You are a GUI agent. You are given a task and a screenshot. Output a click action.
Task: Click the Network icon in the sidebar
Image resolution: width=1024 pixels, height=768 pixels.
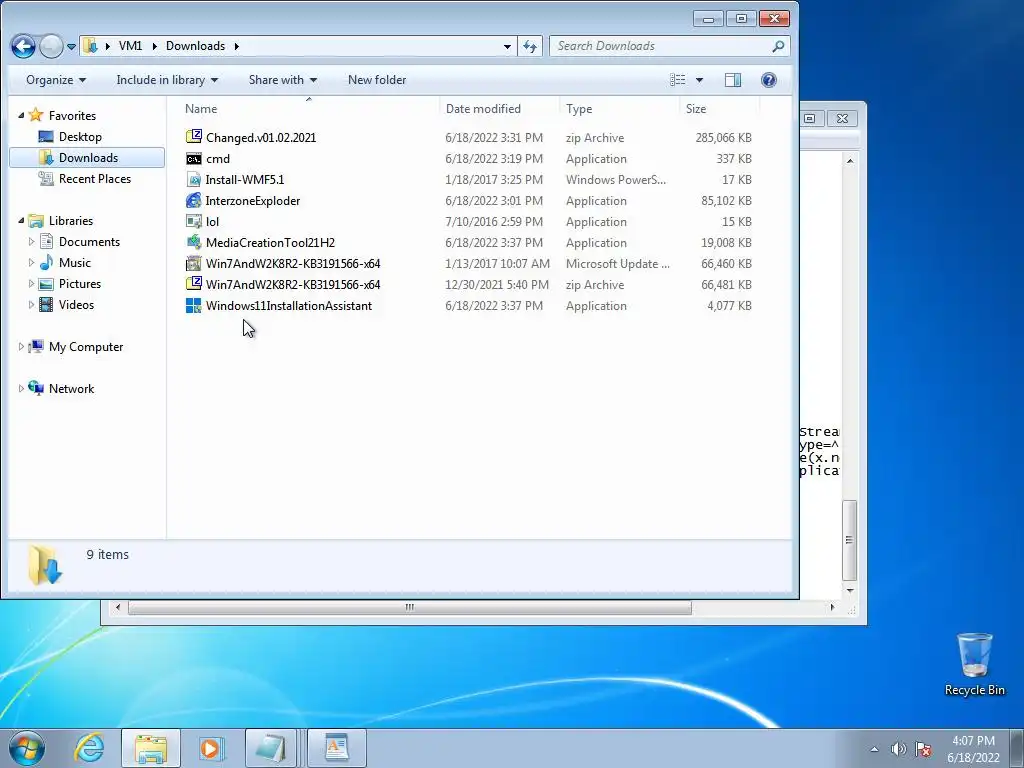(36, 388)
